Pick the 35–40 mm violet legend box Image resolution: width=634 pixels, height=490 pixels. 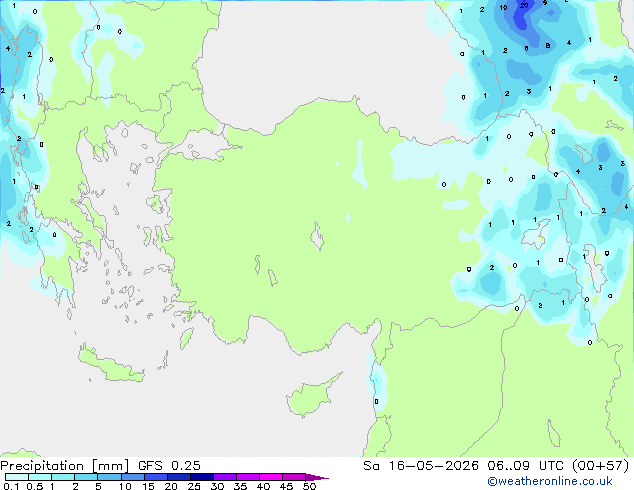248,477
